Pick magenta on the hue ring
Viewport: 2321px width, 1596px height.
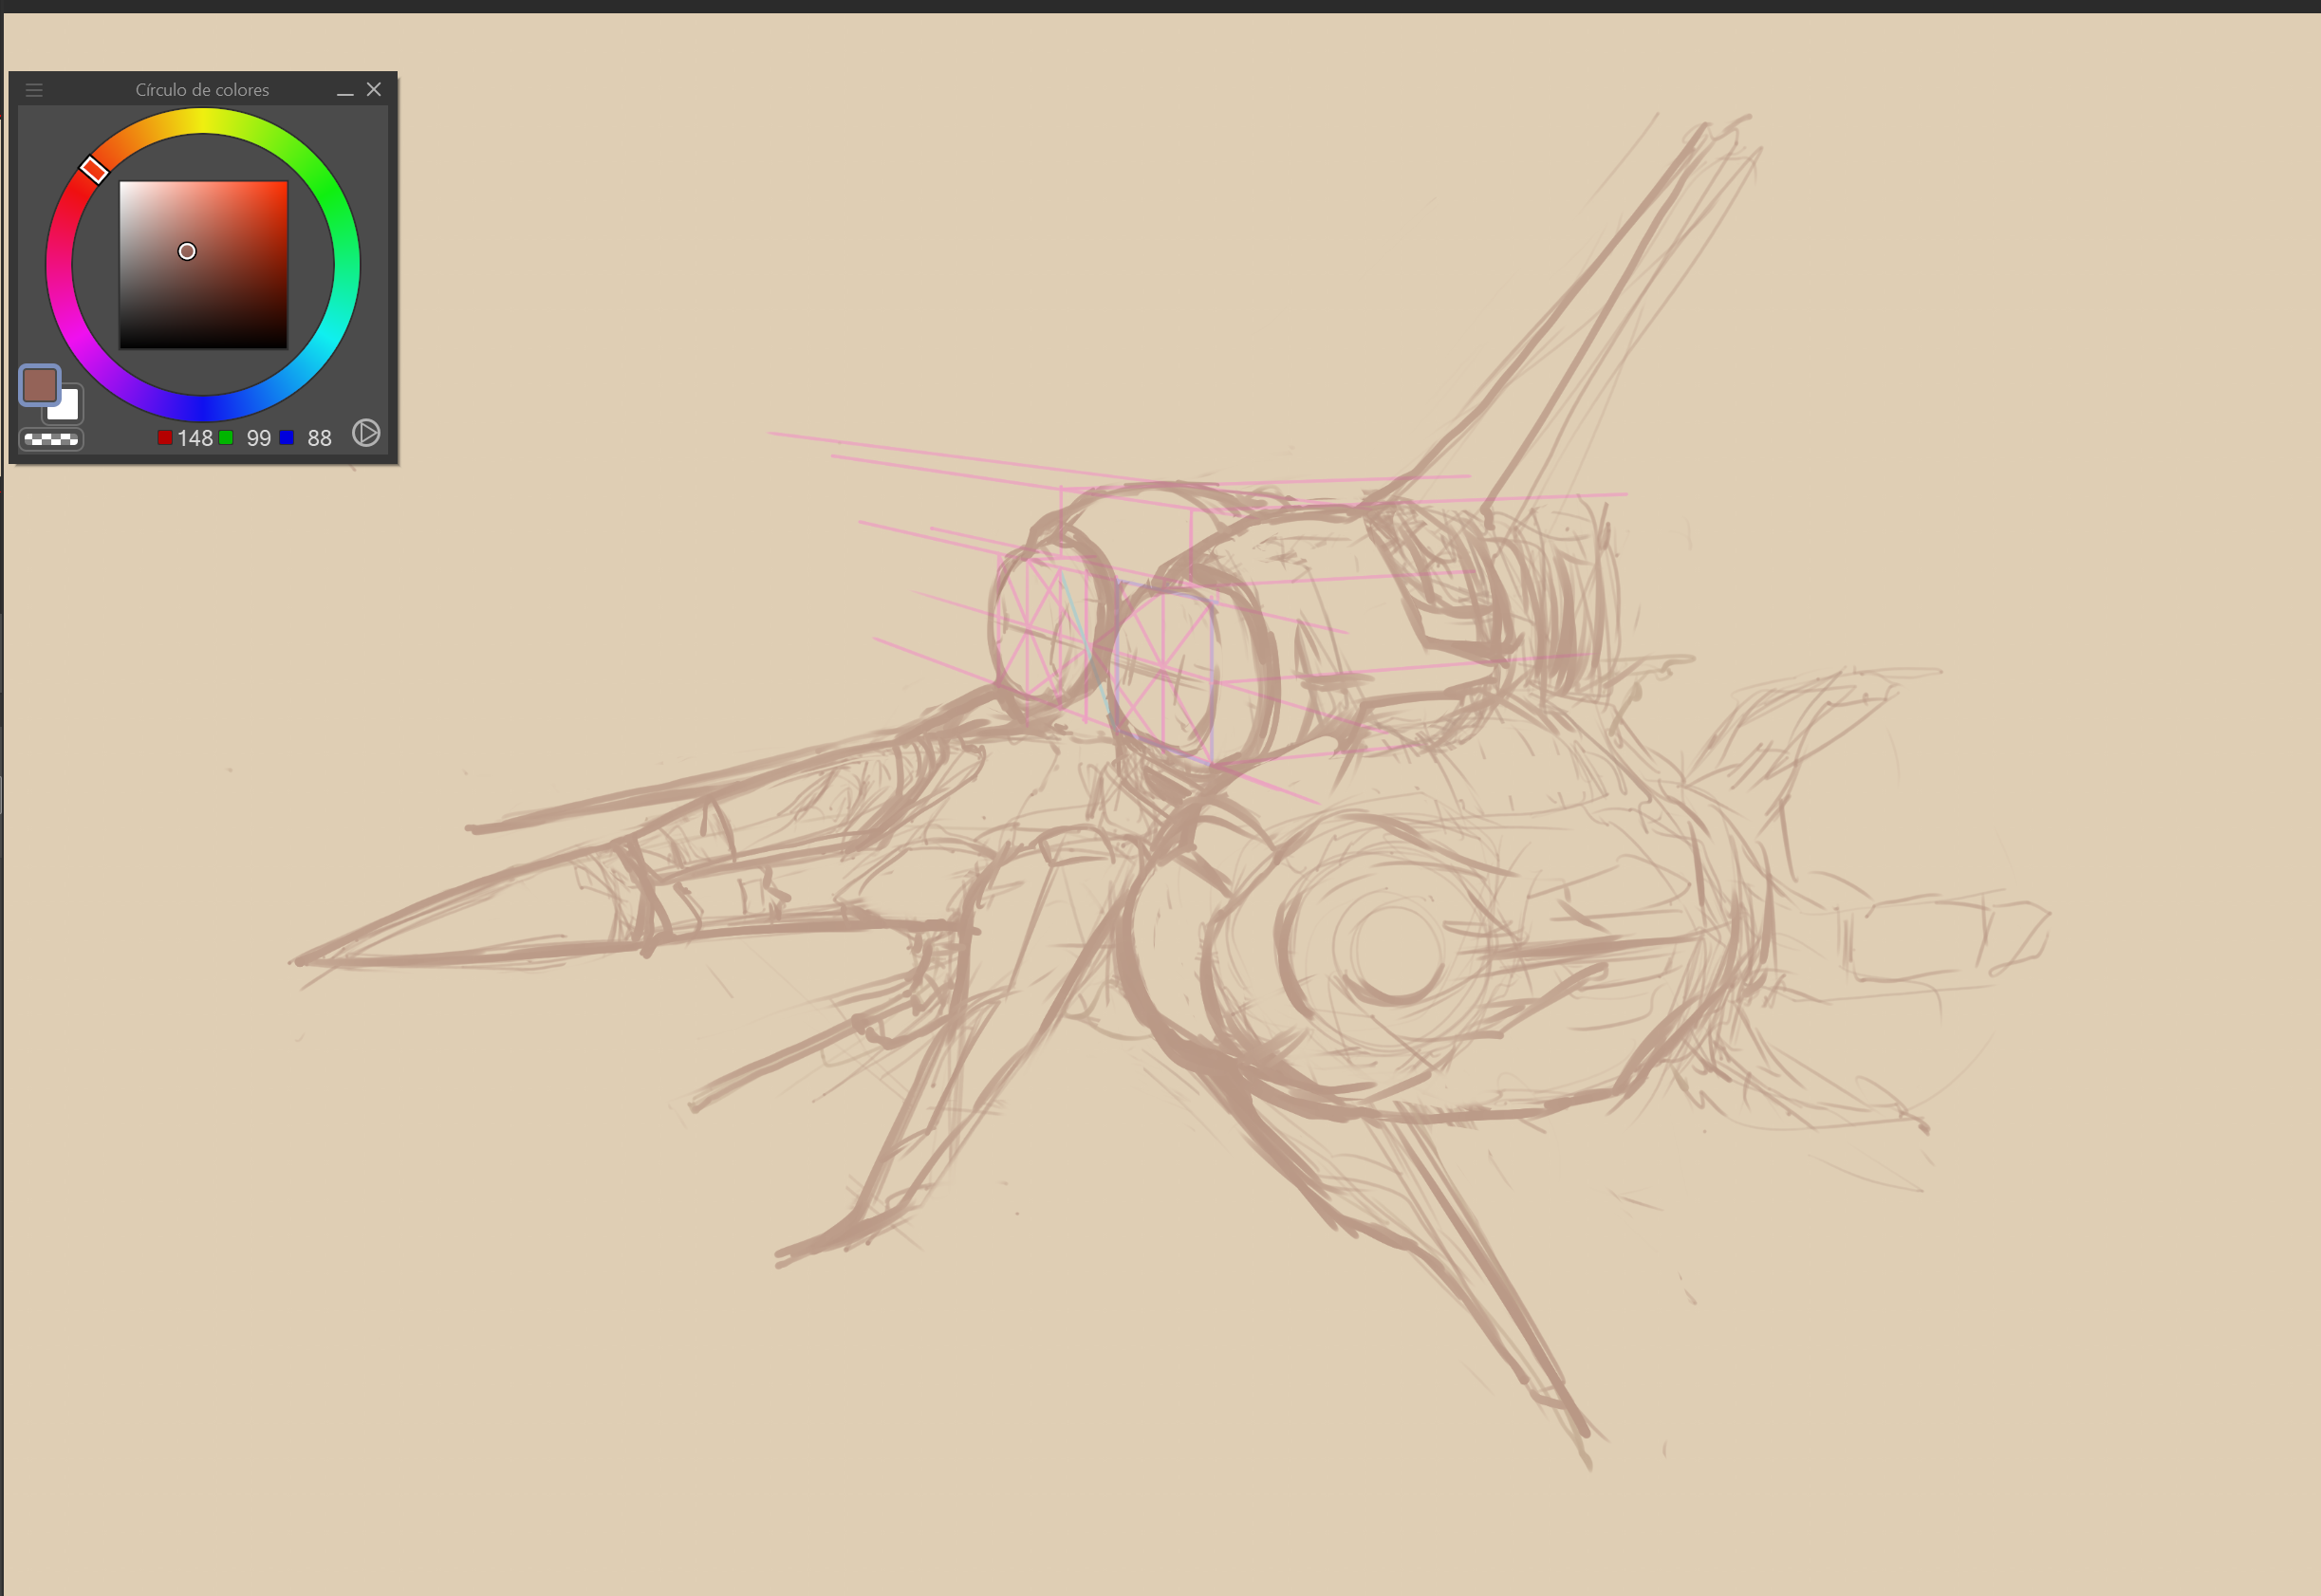point(78,337)
